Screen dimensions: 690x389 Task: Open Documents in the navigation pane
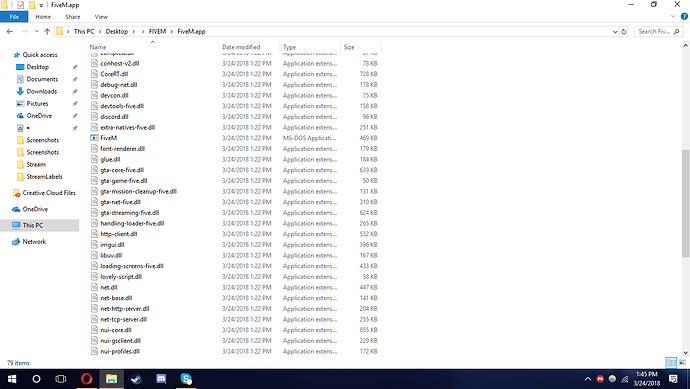tap(42, 79)
